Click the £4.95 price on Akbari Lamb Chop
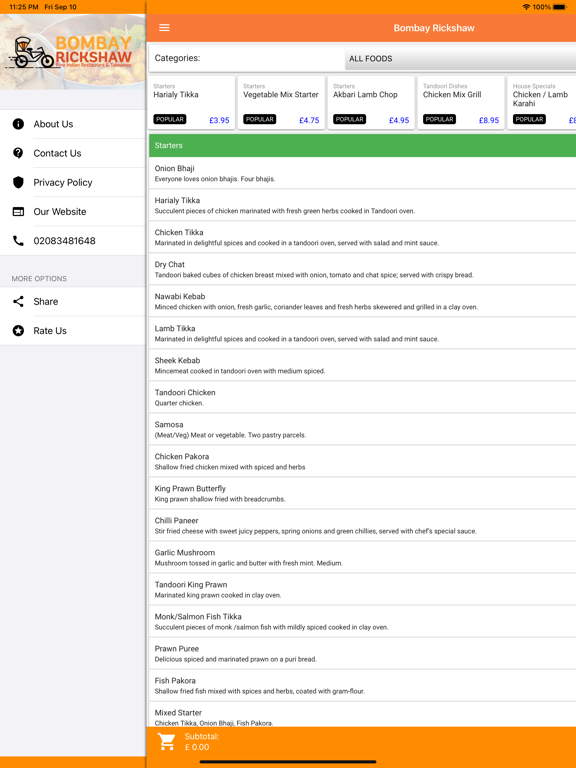The width and height of the screenshot is (576, 768). coord(399,120)
